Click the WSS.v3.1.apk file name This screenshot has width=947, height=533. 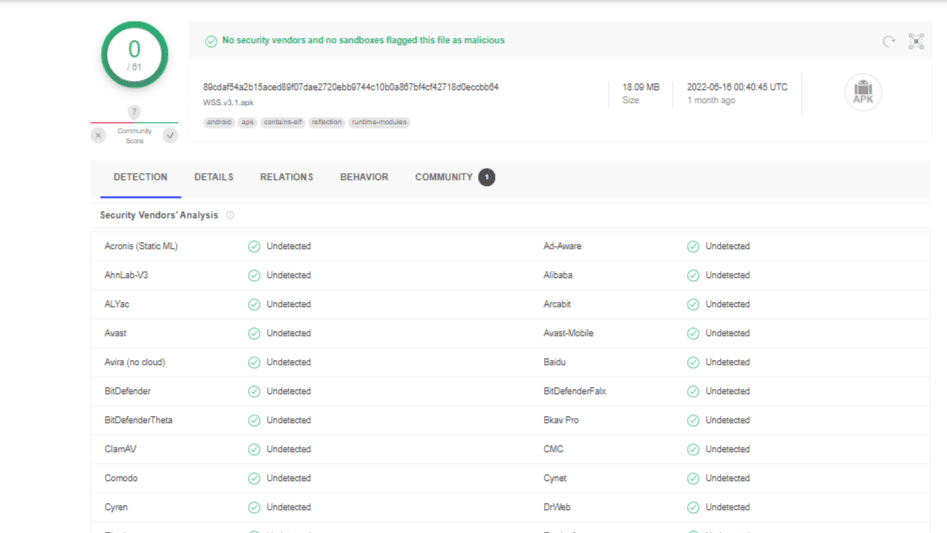[x=228, y=103]
